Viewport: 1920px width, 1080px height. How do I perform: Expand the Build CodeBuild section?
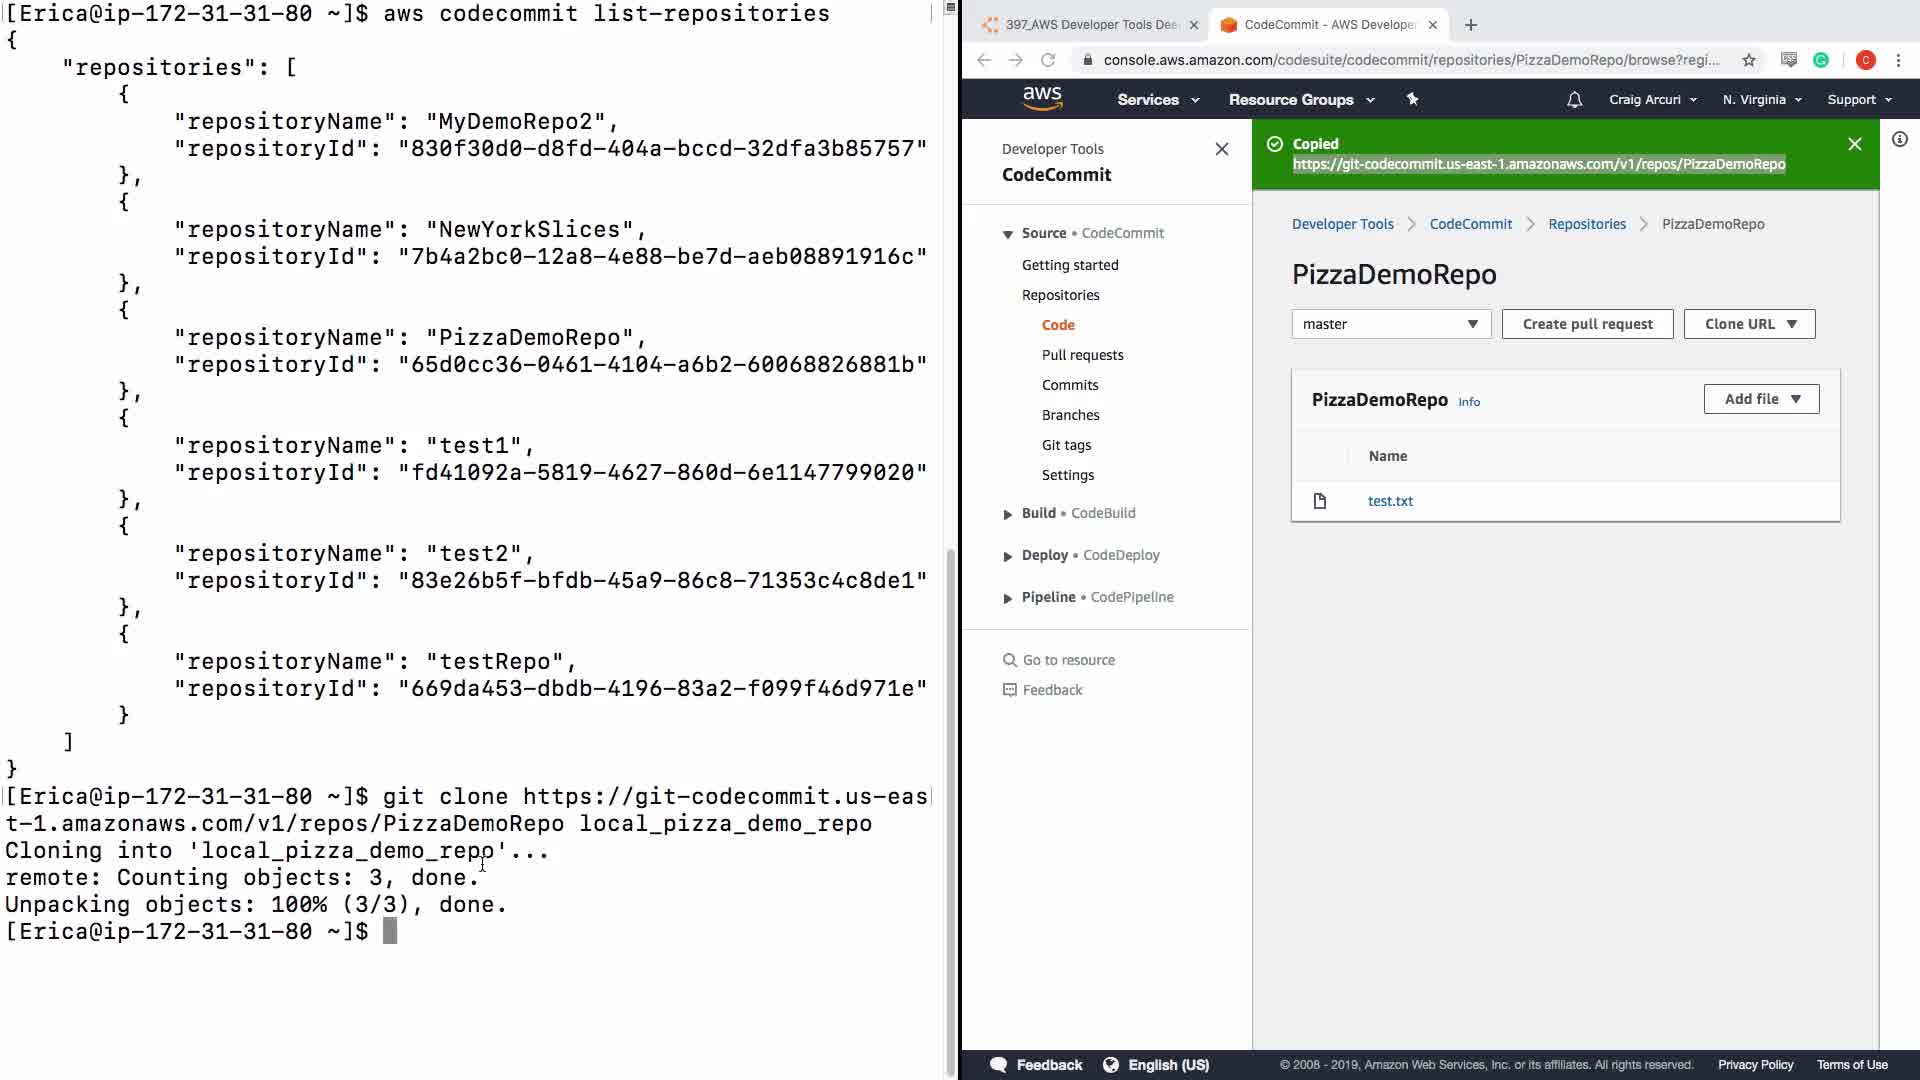point(1007,514)
